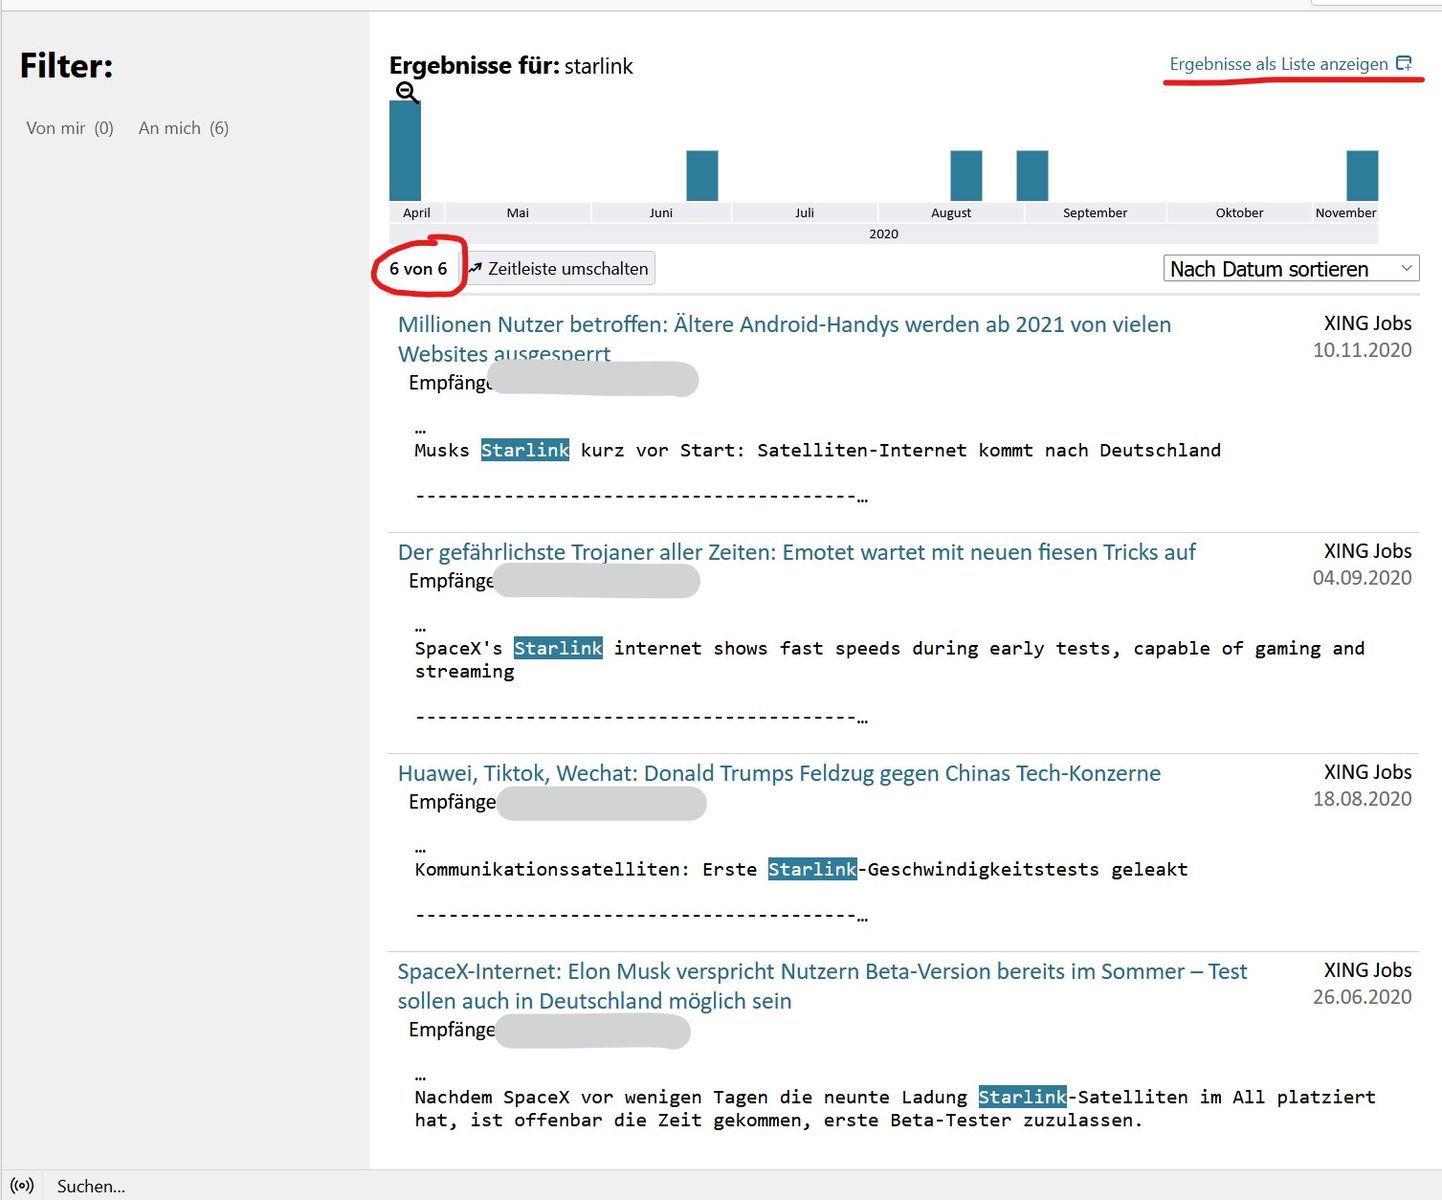Click the "Juli" month label

(x=805, y=213)
